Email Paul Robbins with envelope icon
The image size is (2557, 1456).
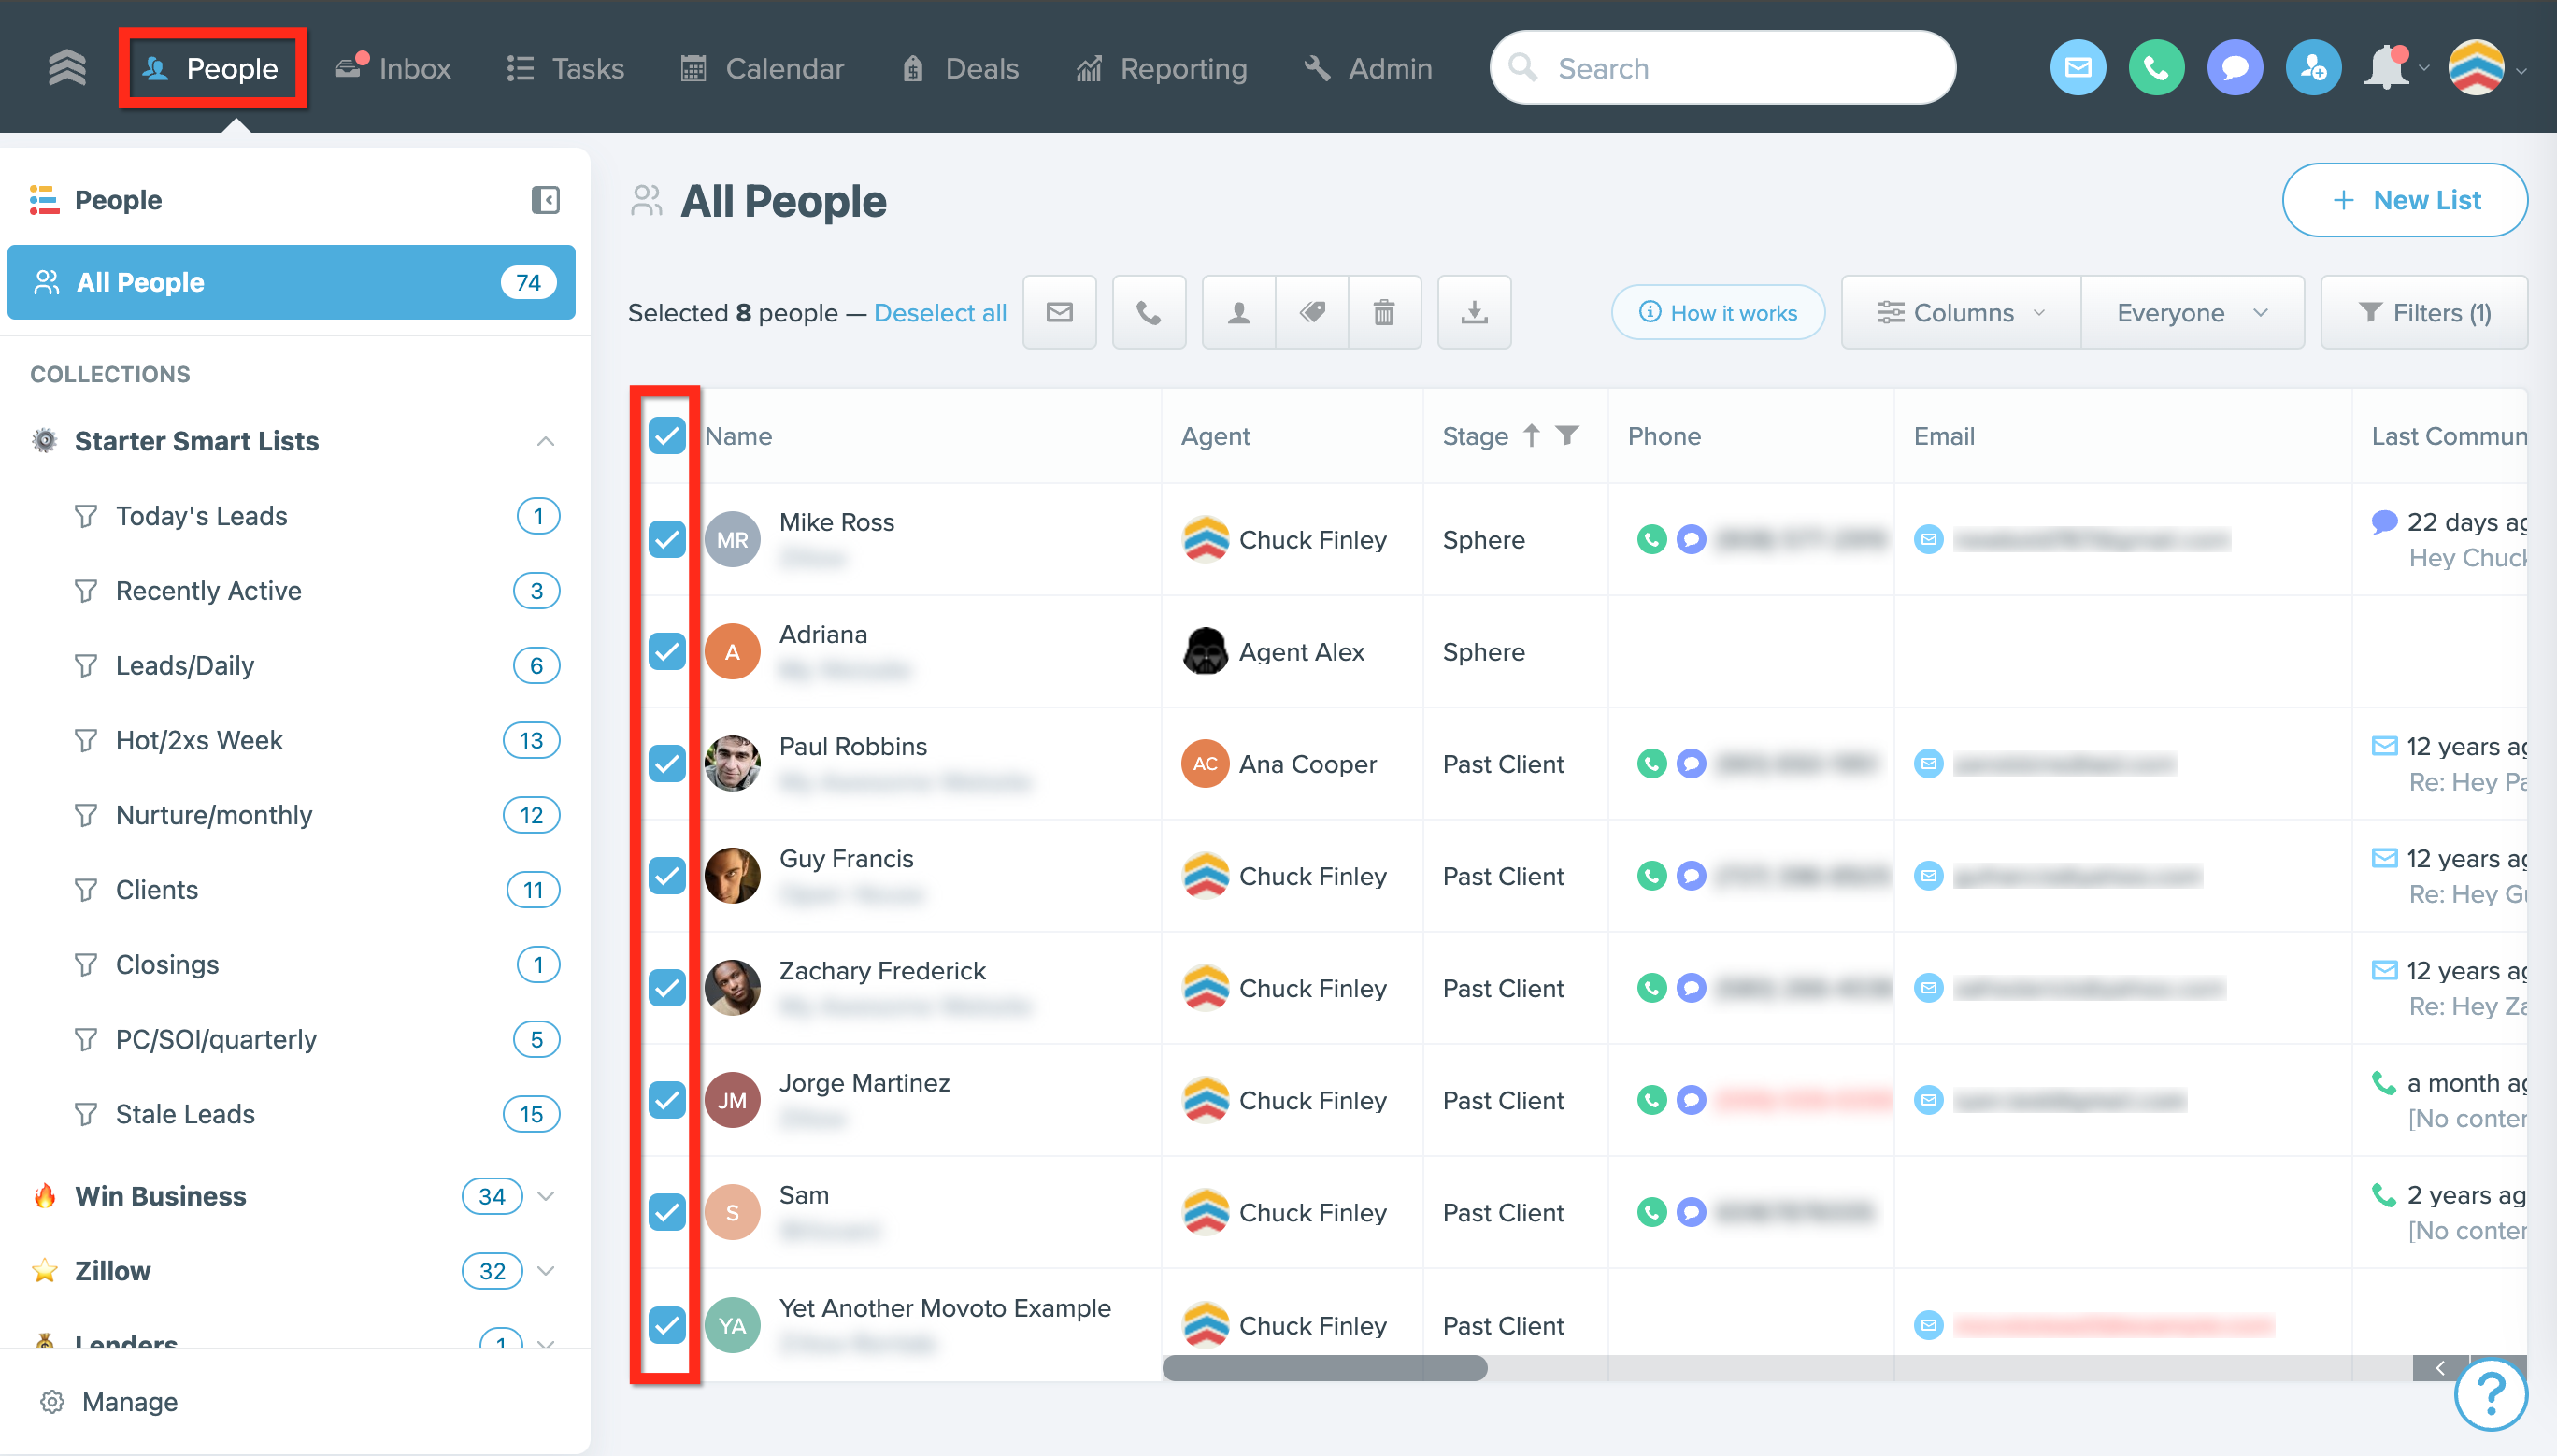[x=1928, y=764]
